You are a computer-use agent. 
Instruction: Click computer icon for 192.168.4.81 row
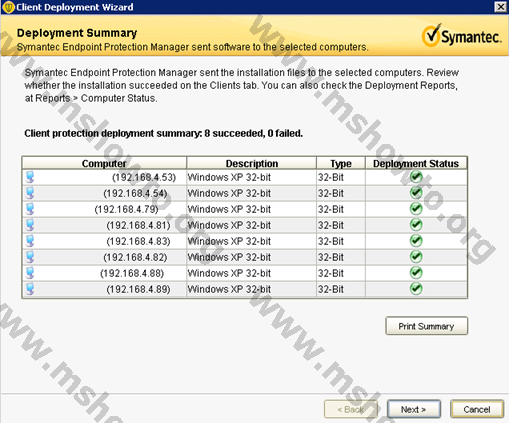[30, 225]
